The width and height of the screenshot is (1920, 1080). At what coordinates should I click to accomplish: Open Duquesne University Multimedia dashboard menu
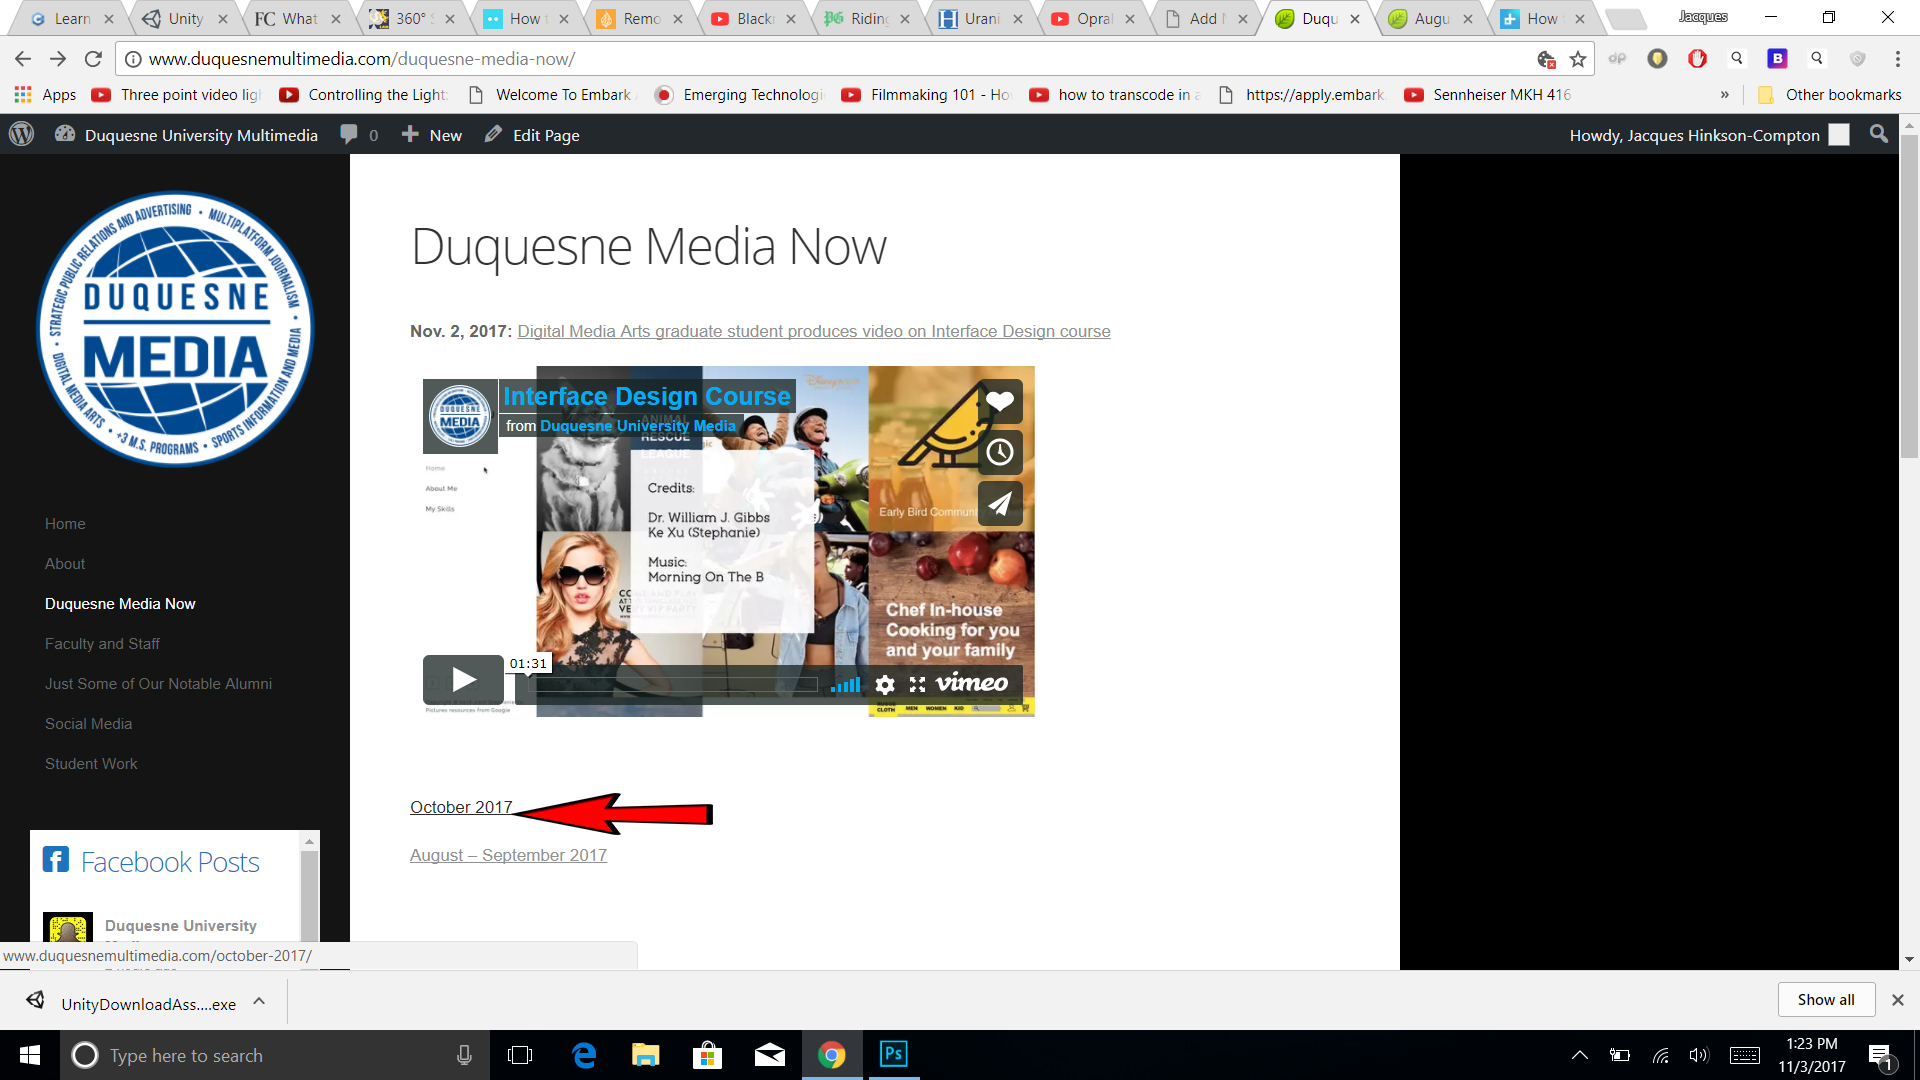pyautogui.click(x=187, y=134)
